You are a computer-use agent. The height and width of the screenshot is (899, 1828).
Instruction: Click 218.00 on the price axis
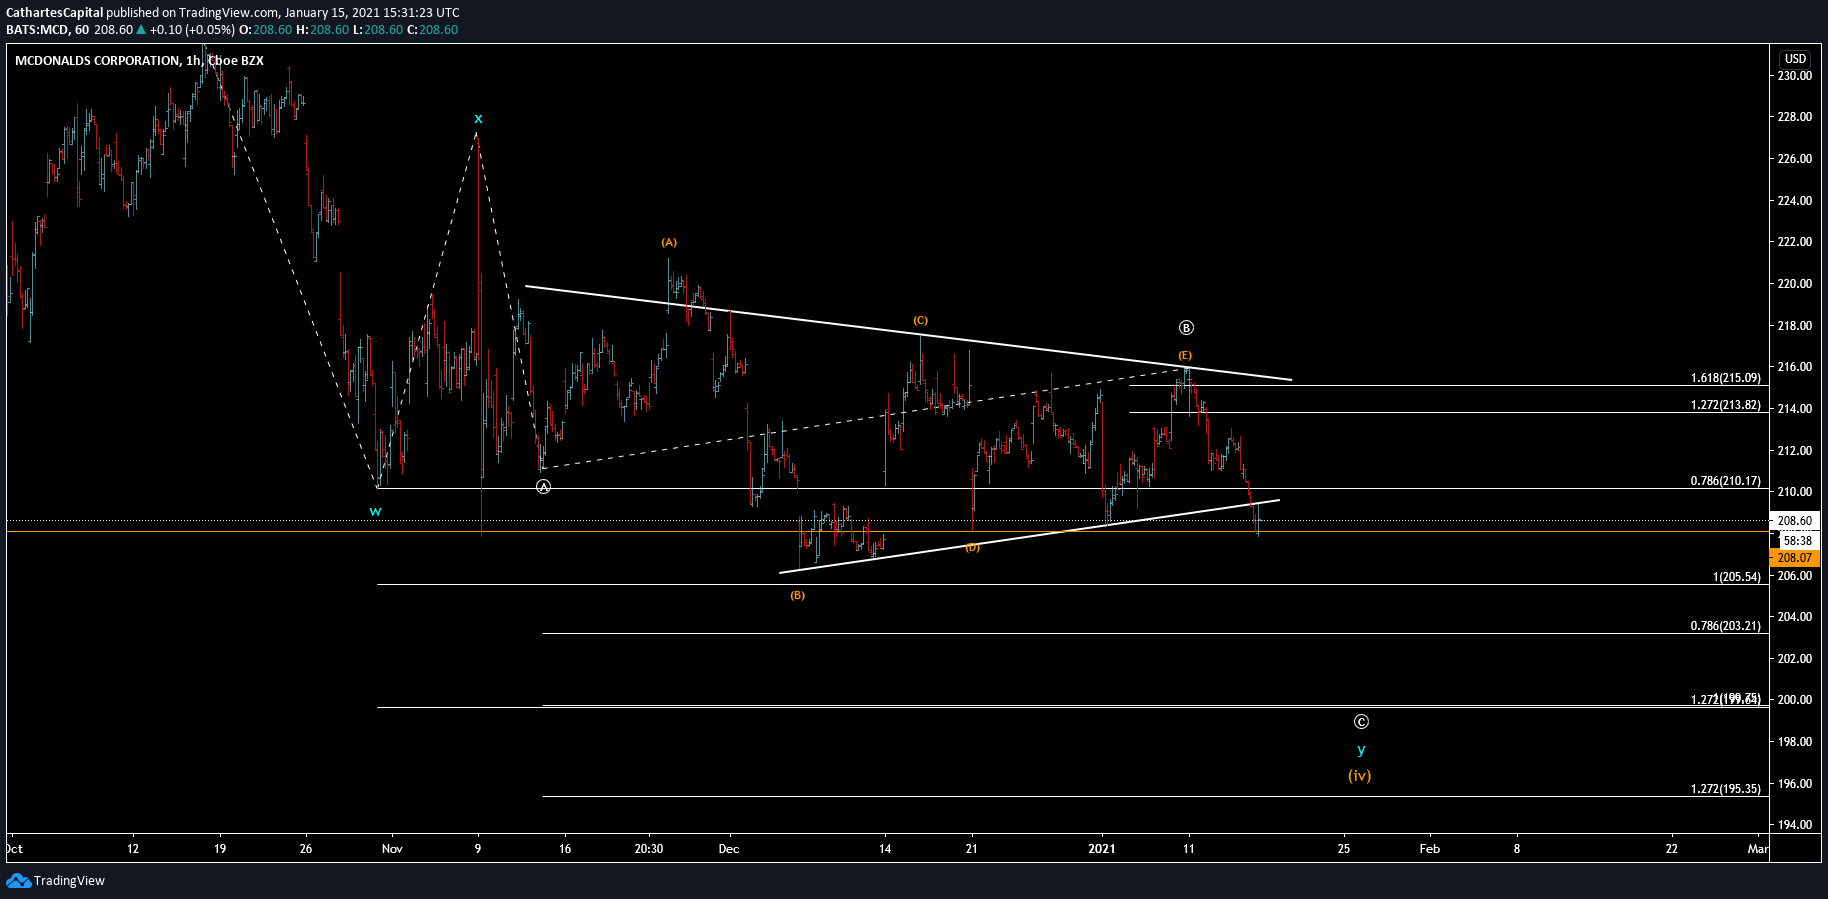pyautogui.click(x=1795, y=326)
